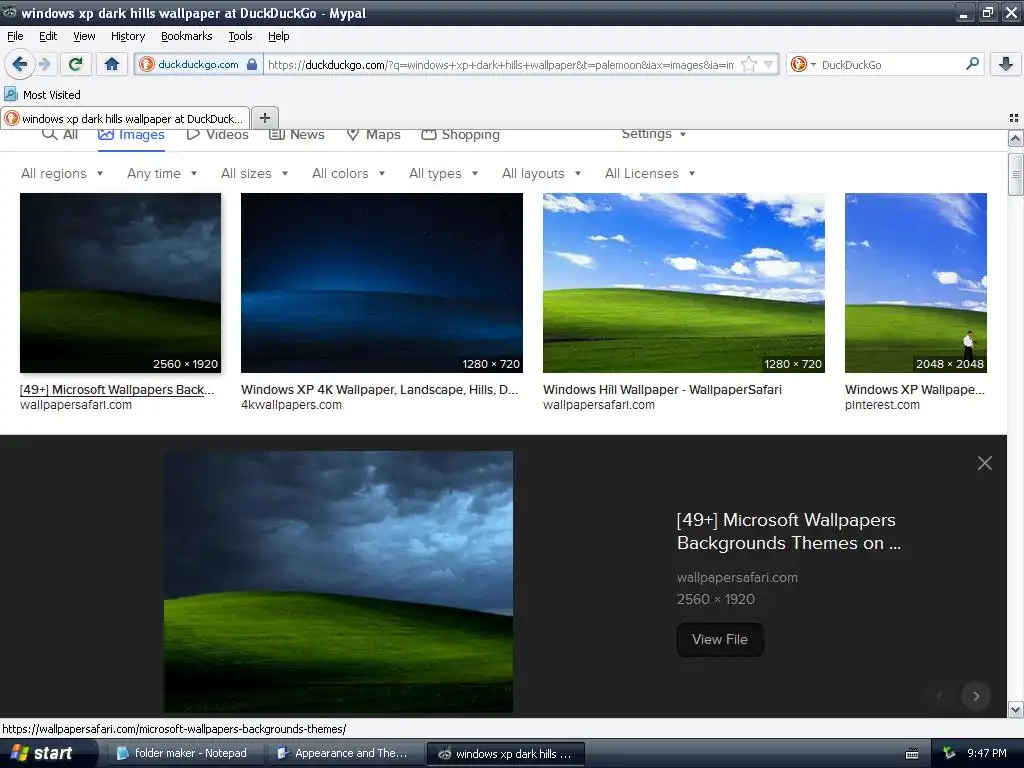Show next image with right chevron

point(976,696)
